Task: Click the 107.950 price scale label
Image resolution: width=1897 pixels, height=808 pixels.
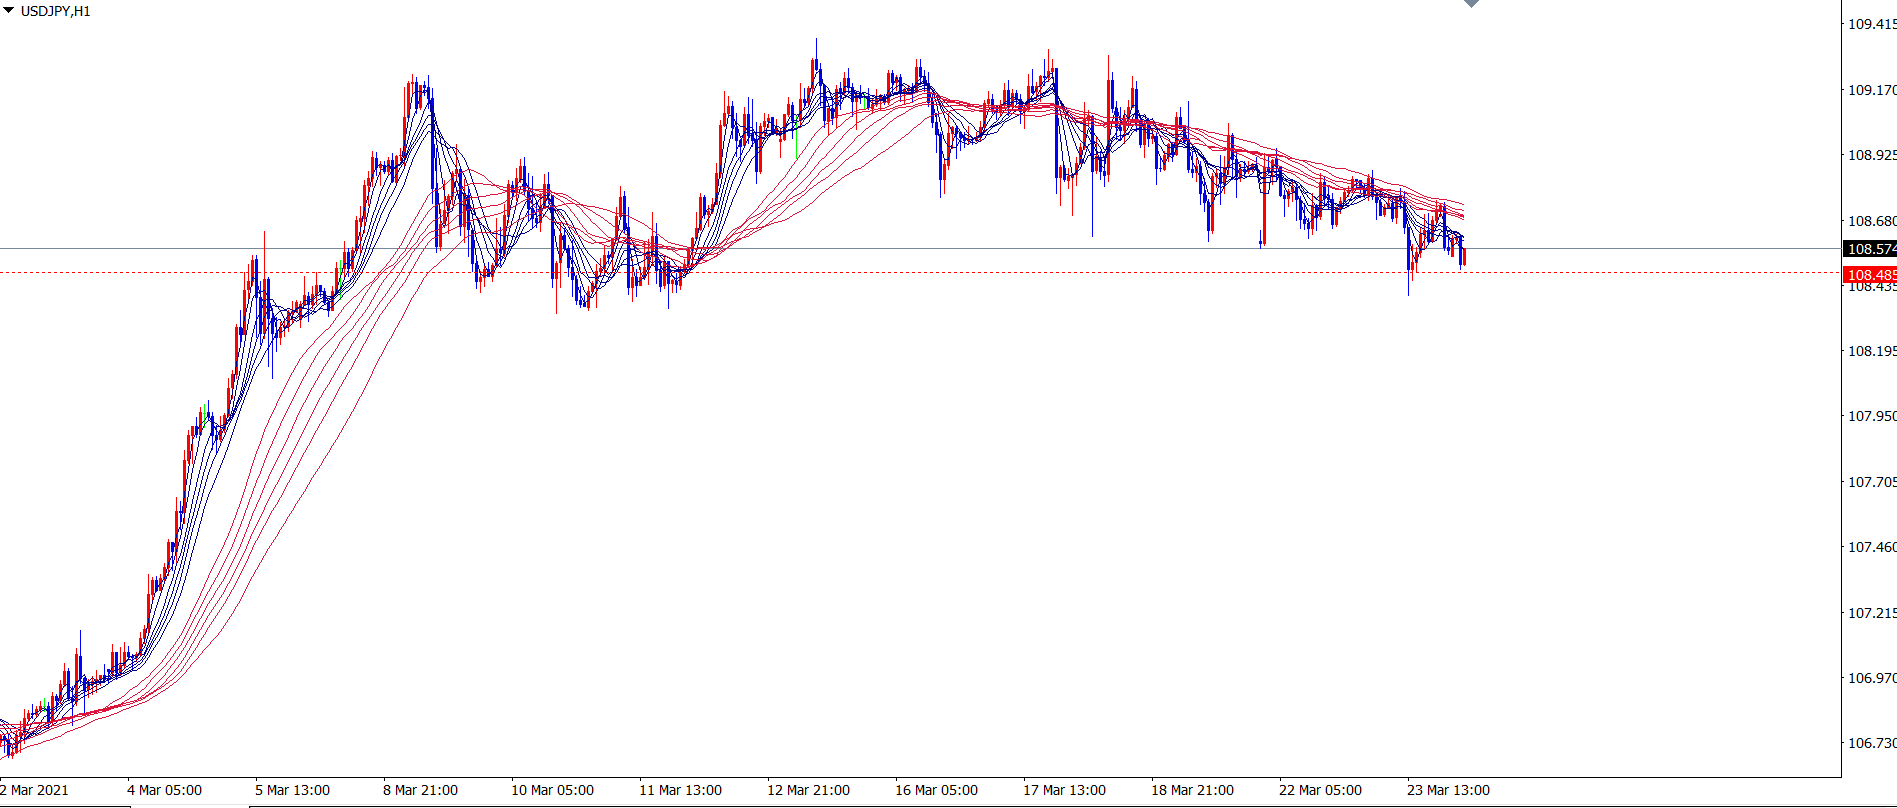Action: click(1870, 416)
